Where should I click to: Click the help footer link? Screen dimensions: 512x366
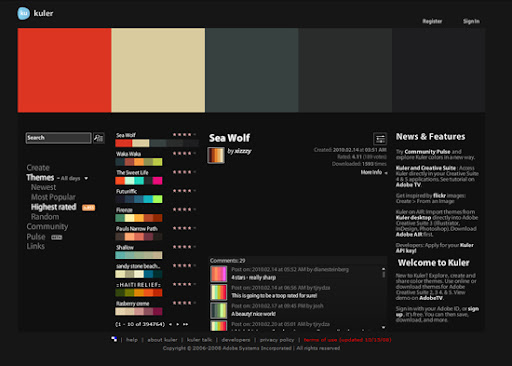(132, 340)
